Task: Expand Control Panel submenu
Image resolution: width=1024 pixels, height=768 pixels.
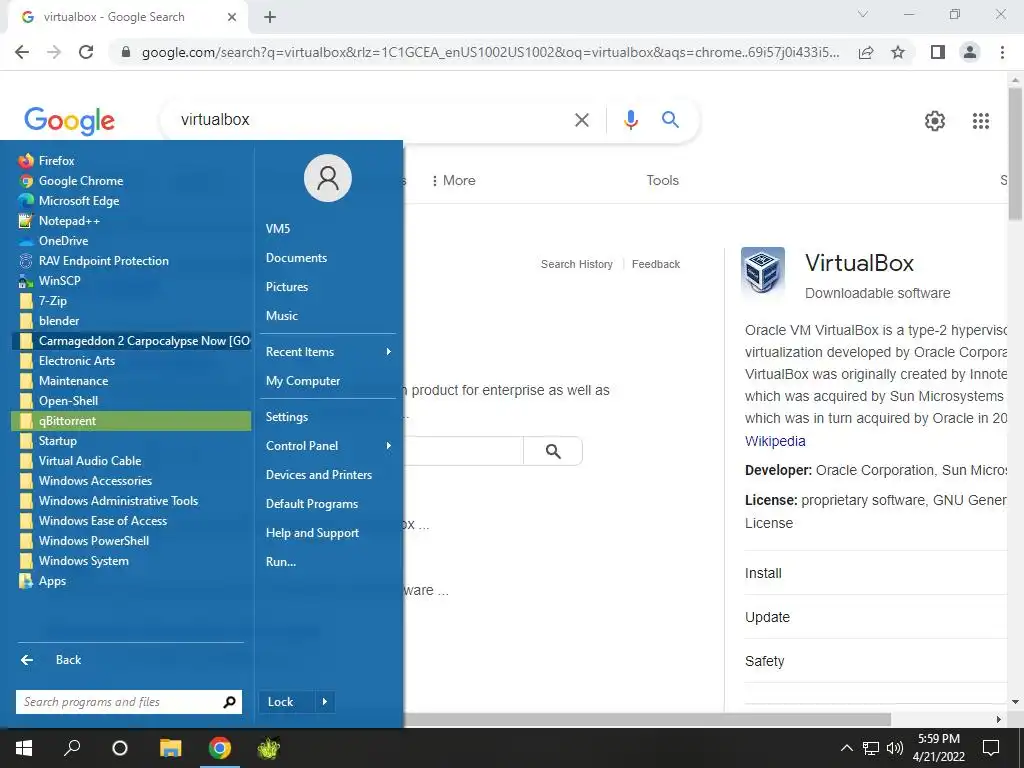Action: [328, 446]
